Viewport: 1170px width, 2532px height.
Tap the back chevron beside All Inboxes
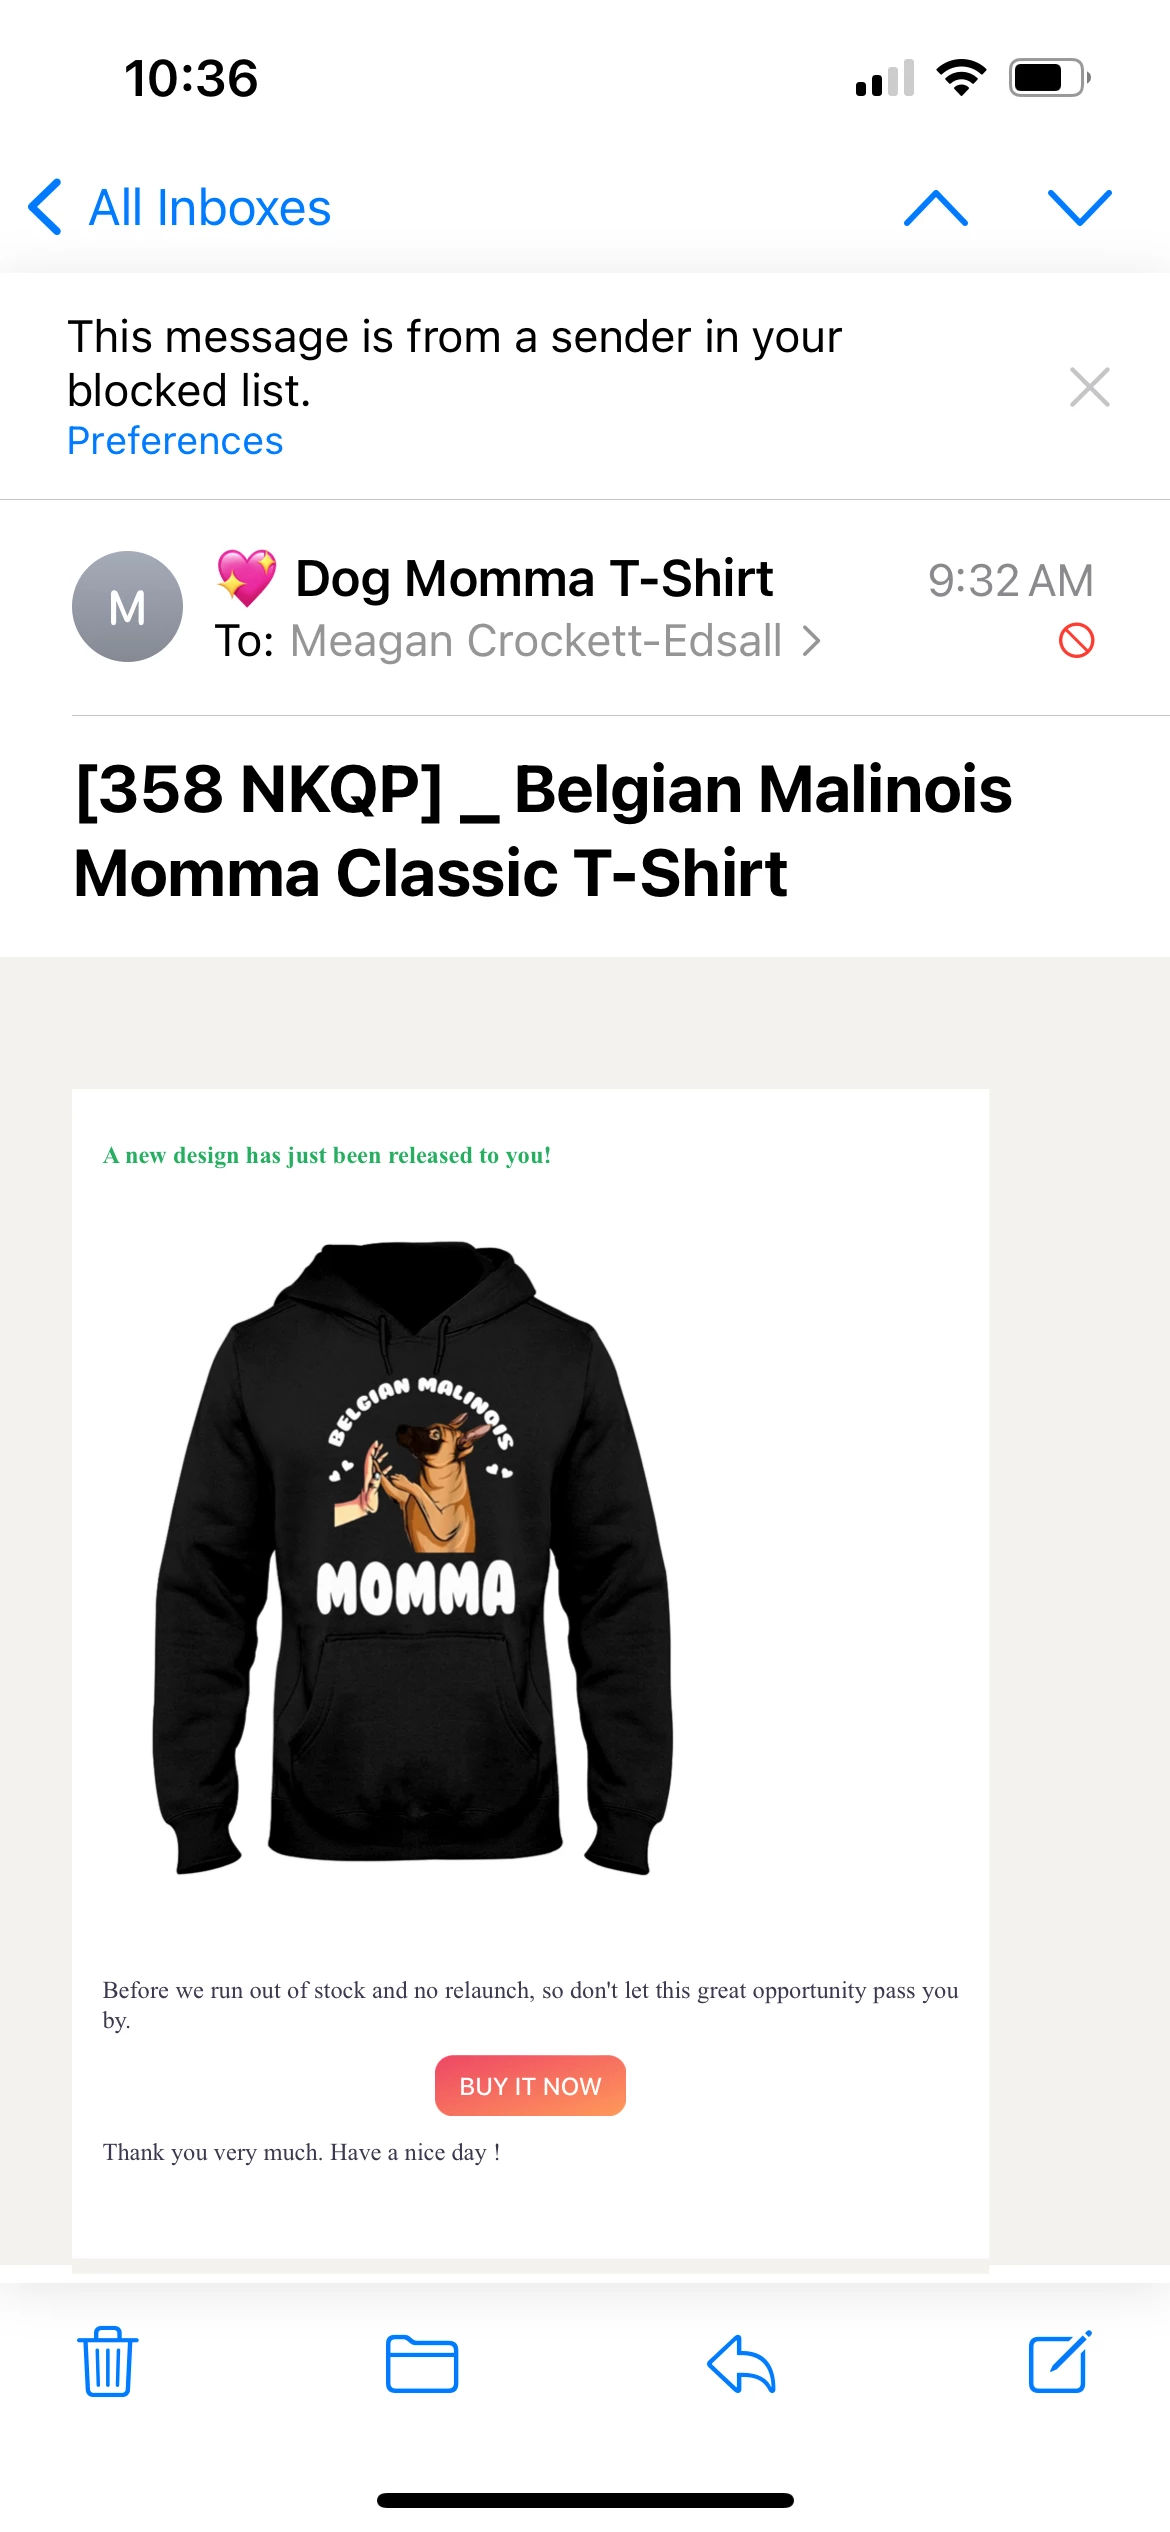[46, 208]
